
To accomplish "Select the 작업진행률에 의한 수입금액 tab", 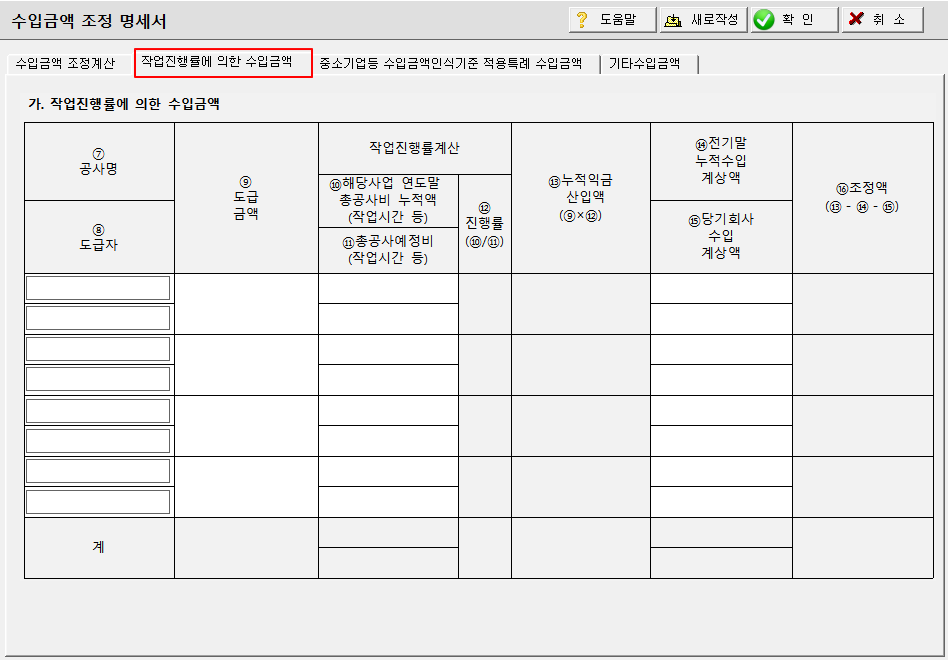I will 223,62.
